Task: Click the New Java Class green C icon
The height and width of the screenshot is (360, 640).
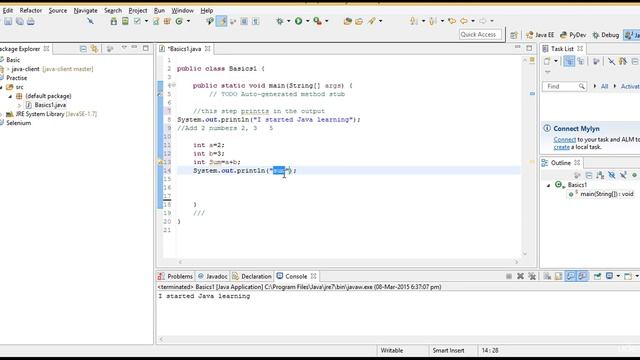Action: click(x=179, y=21)
